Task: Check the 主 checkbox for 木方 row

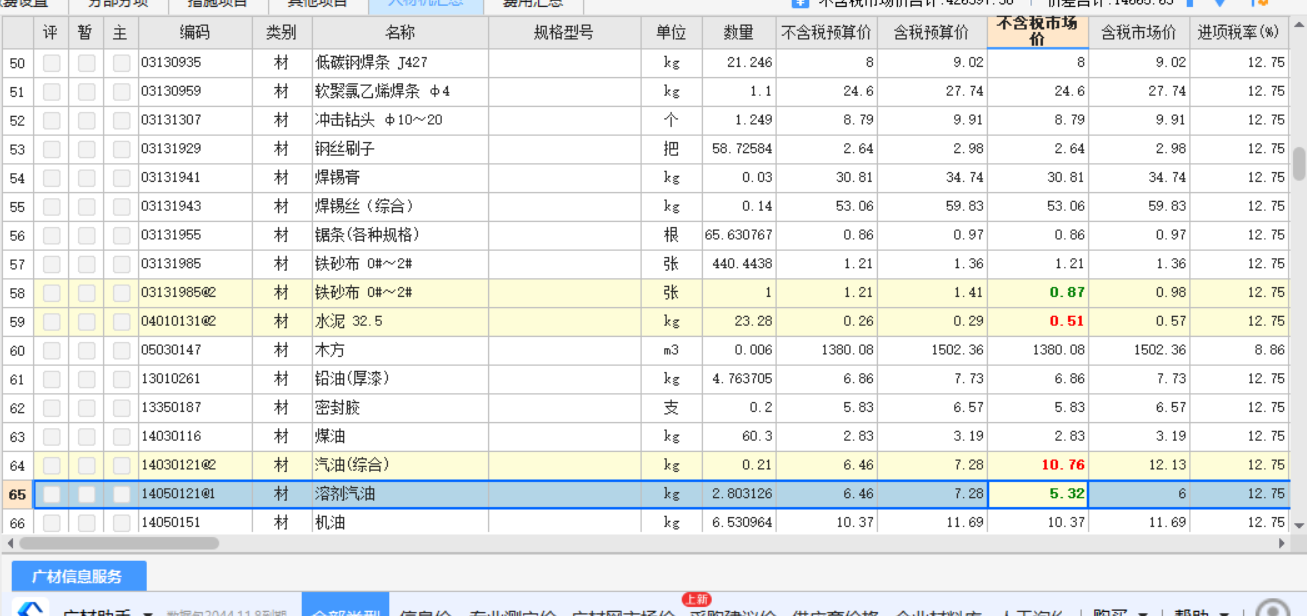Action: tap(121, 351)
